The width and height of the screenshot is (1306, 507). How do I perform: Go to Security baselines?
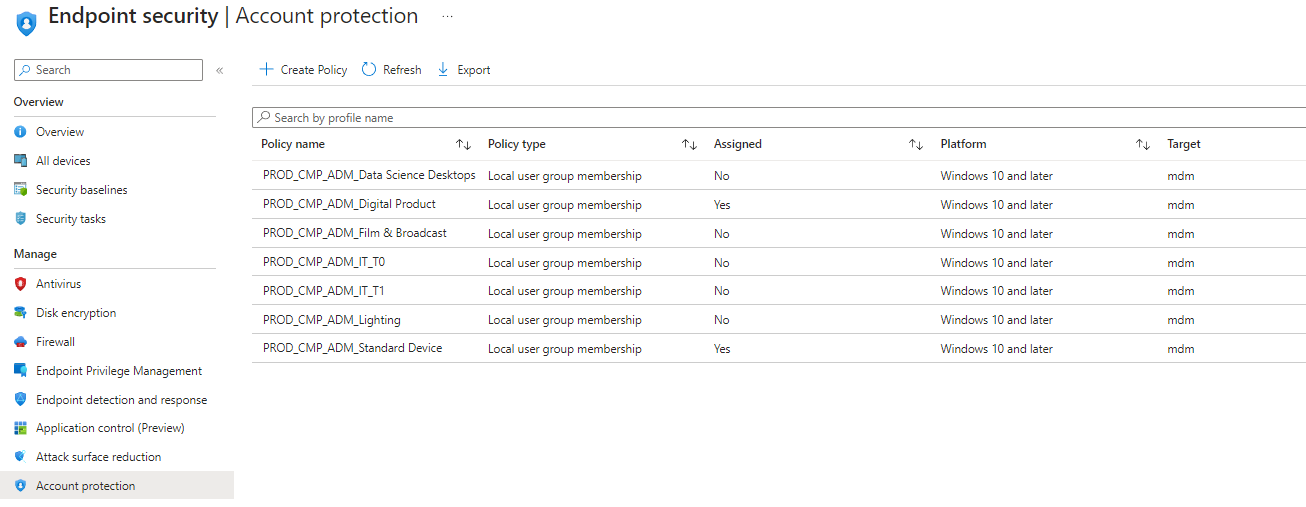(x=82, y=190)
